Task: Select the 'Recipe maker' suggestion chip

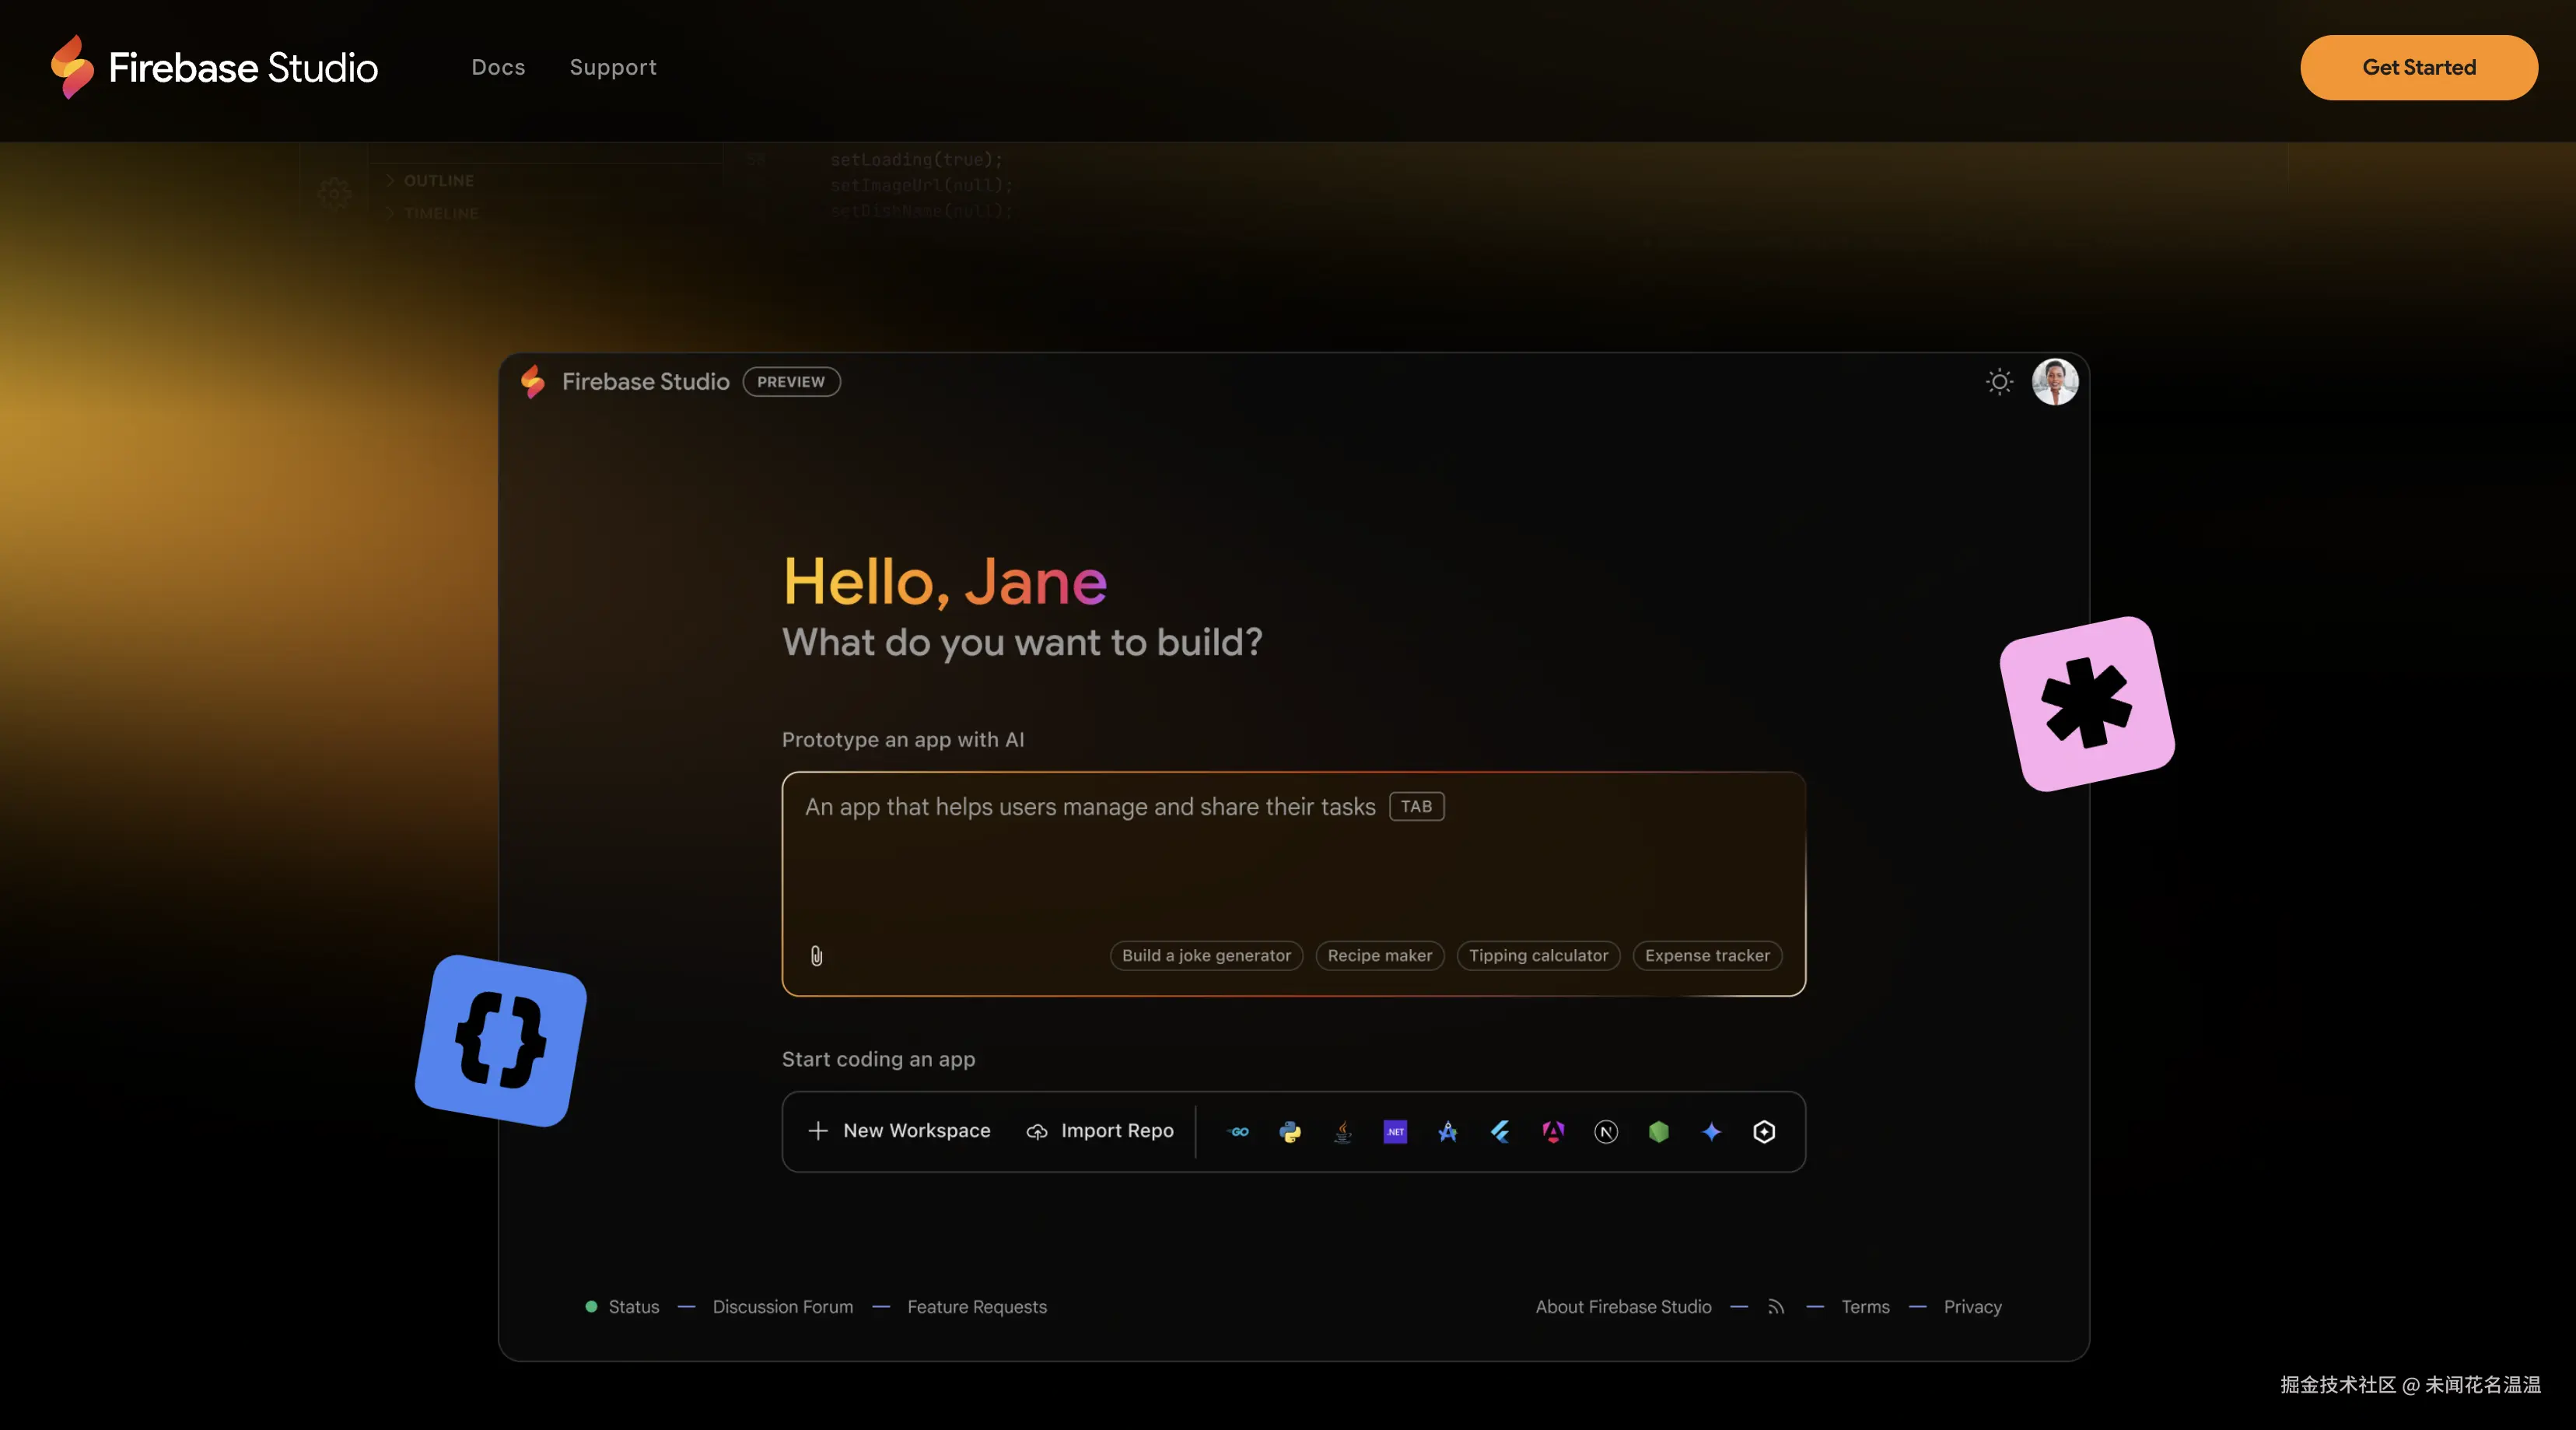Action: [x=1379, y=955]
